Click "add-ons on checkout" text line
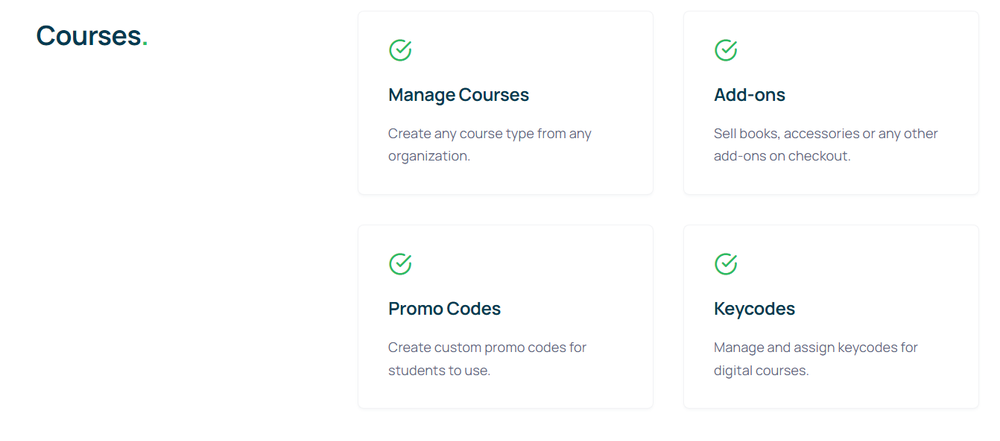Image resolution: width=1000 pixels, height=441 pixels. tap(782, 156)
